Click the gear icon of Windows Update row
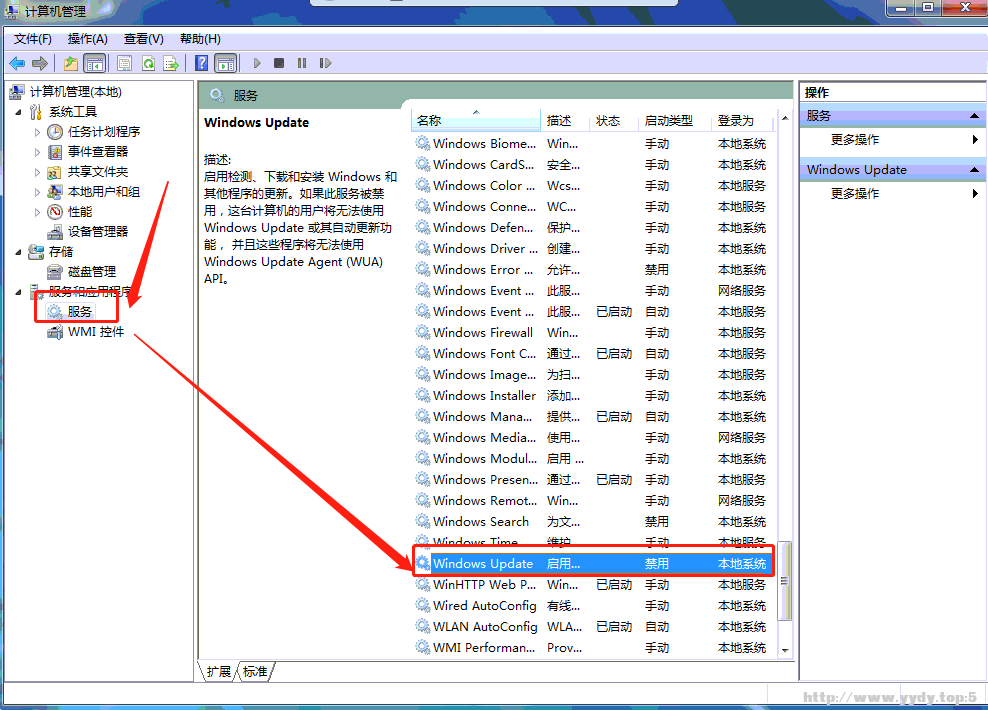Image resolution: width=988 pixels, height=710 pixels. click(x=423, y=563)
